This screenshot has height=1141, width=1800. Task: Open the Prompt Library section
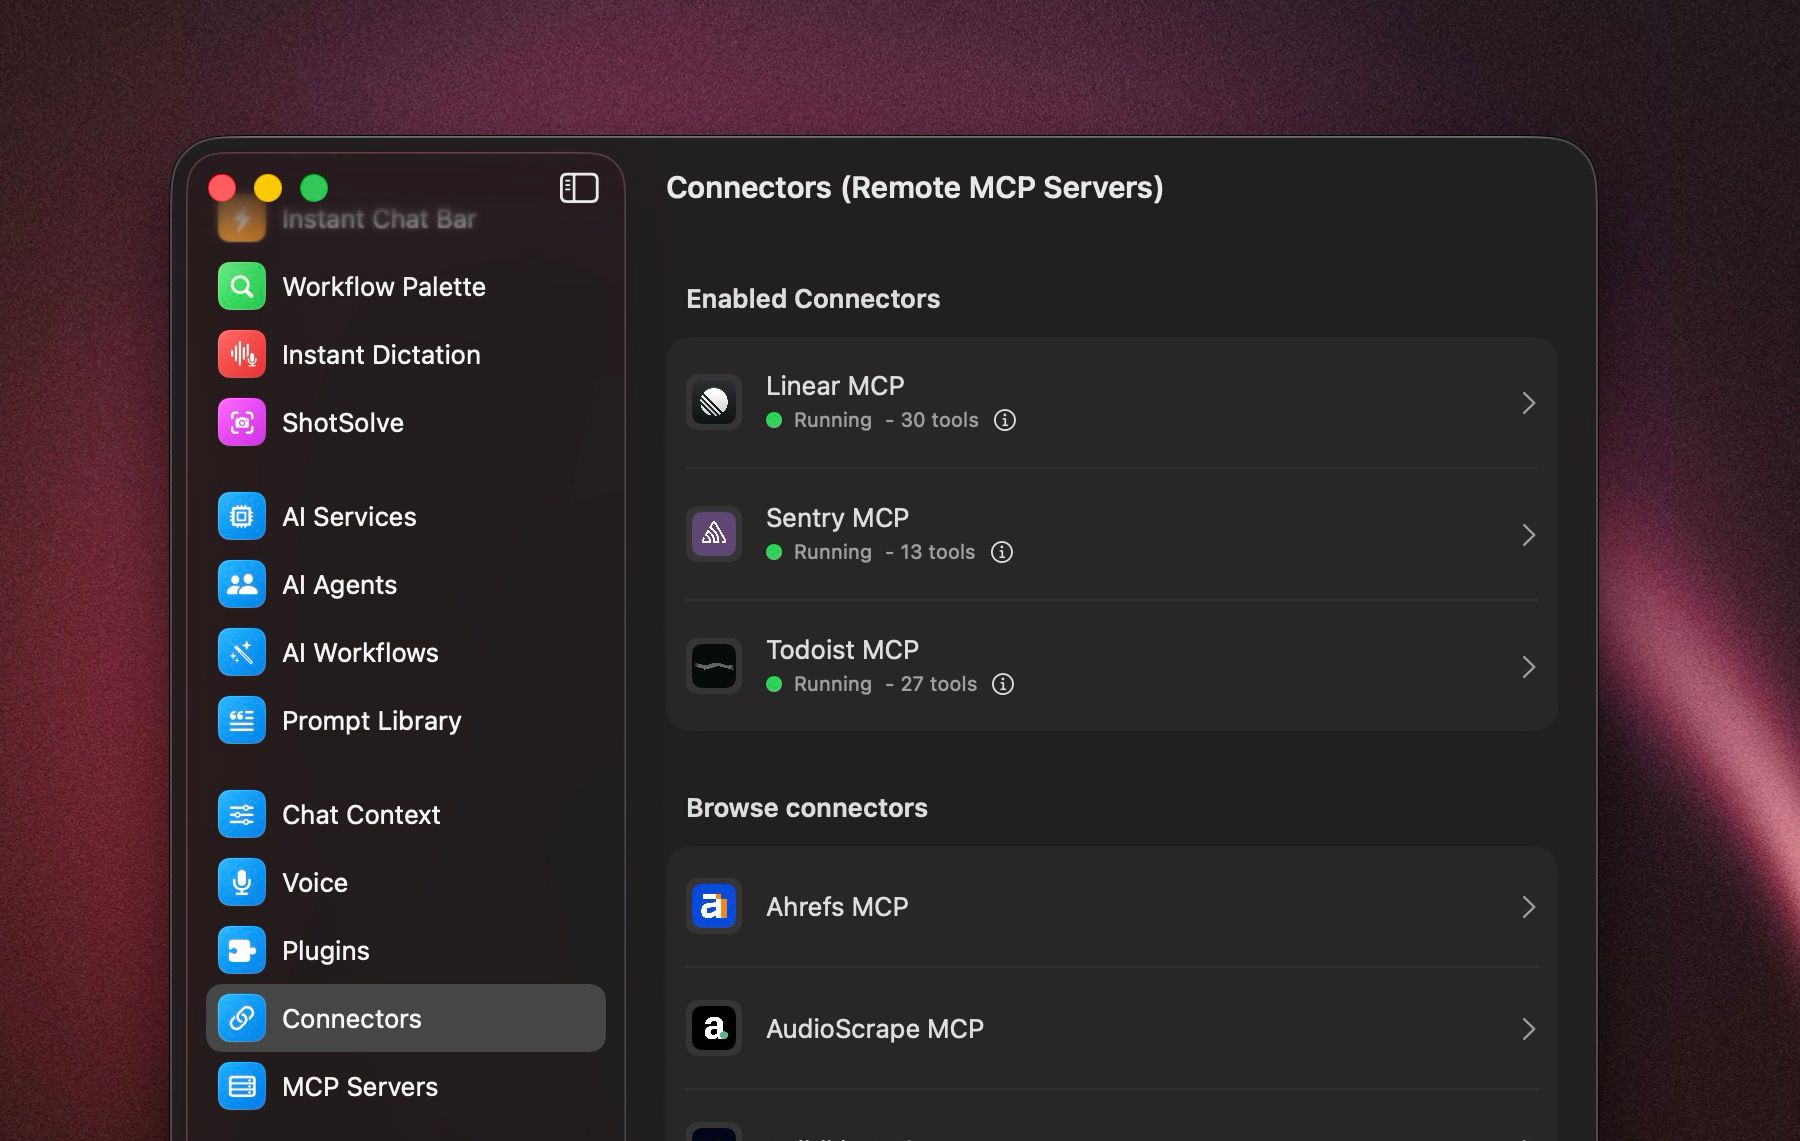coord(371,721)
